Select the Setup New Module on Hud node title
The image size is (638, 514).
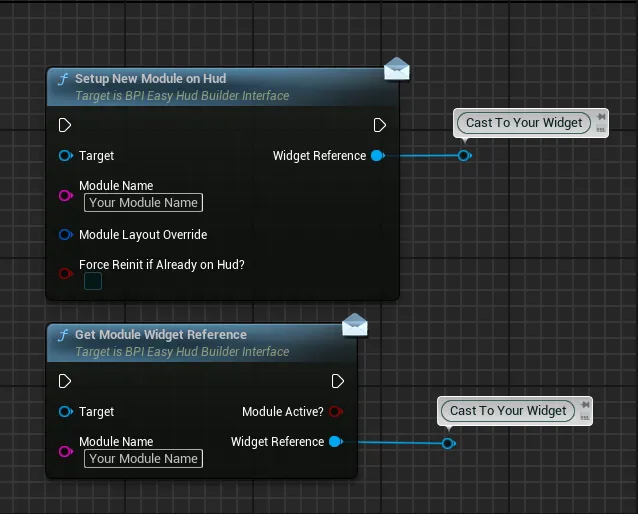[151, 79]
